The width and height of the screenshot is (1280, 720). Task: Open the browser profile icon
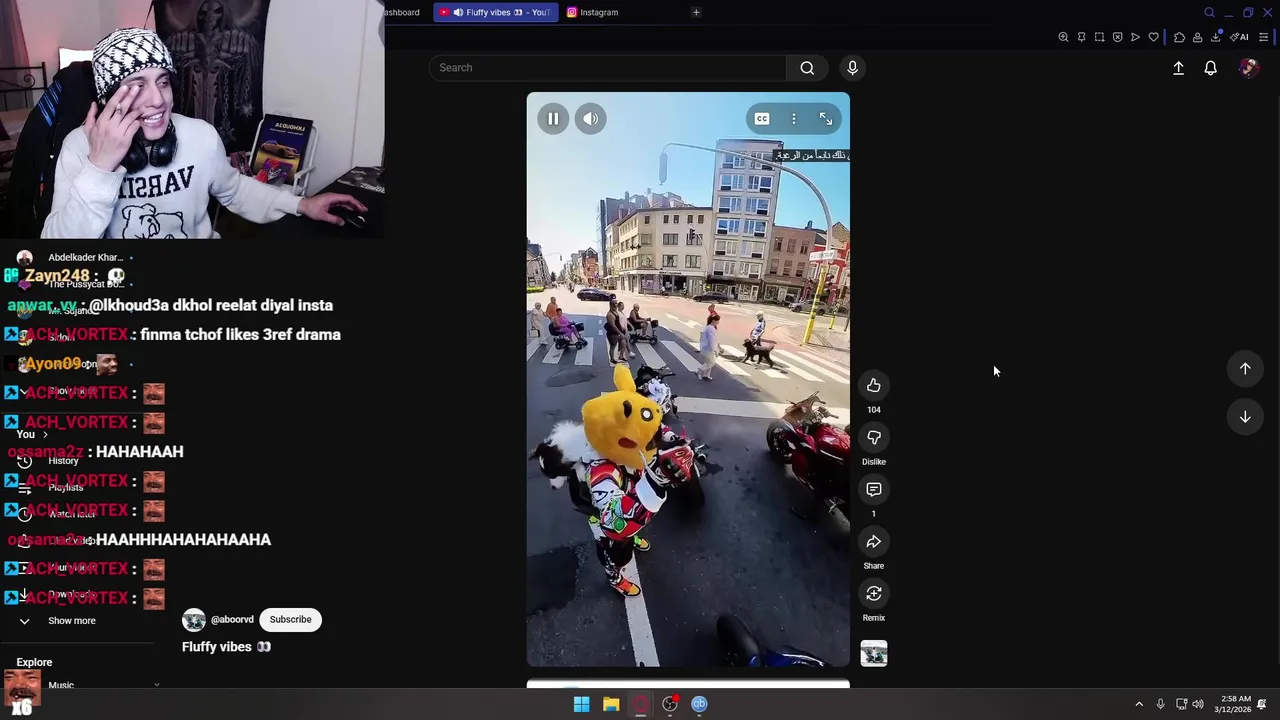(1197, 38)
